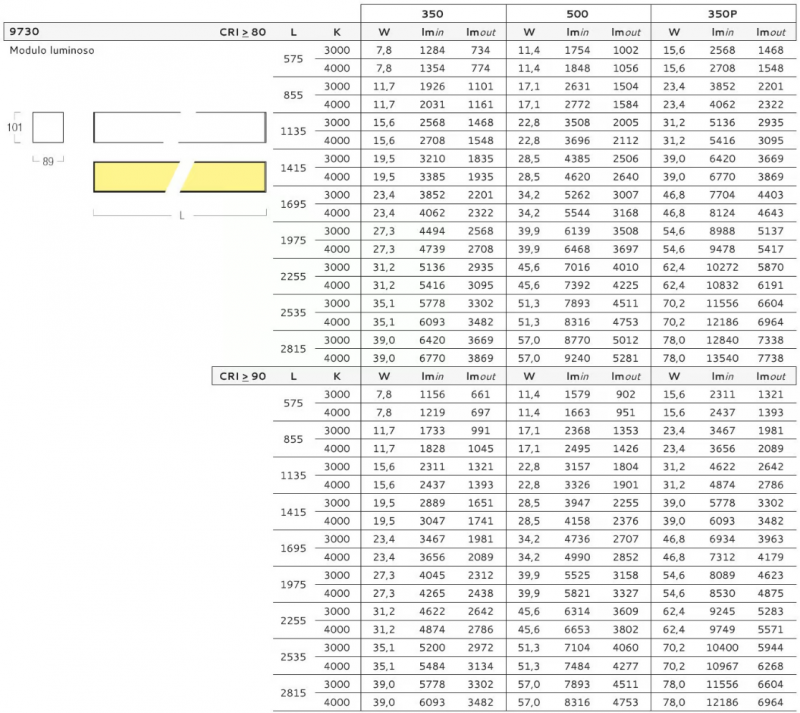
Task: Click the "10272" lm in value
Action: (722, 267)
